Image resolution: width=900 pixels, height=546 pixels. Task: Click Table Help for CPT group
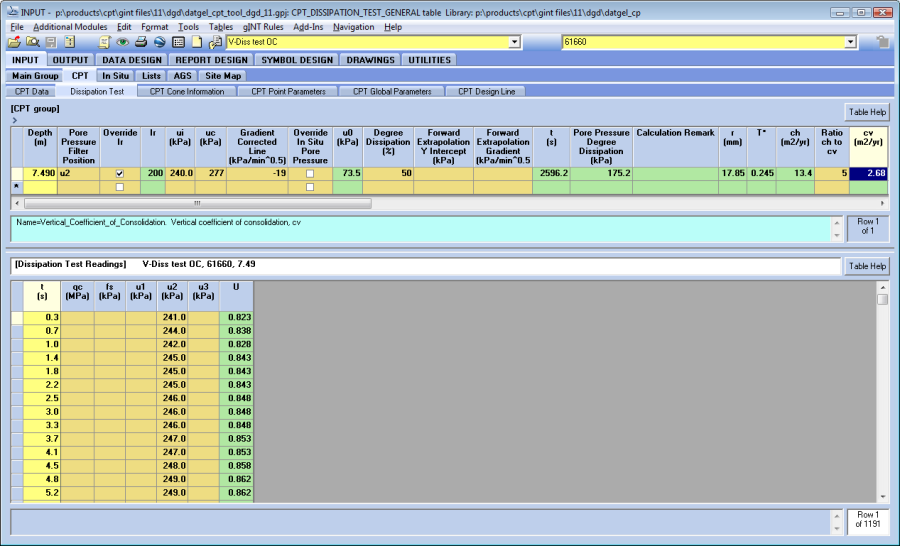(866, 112)
